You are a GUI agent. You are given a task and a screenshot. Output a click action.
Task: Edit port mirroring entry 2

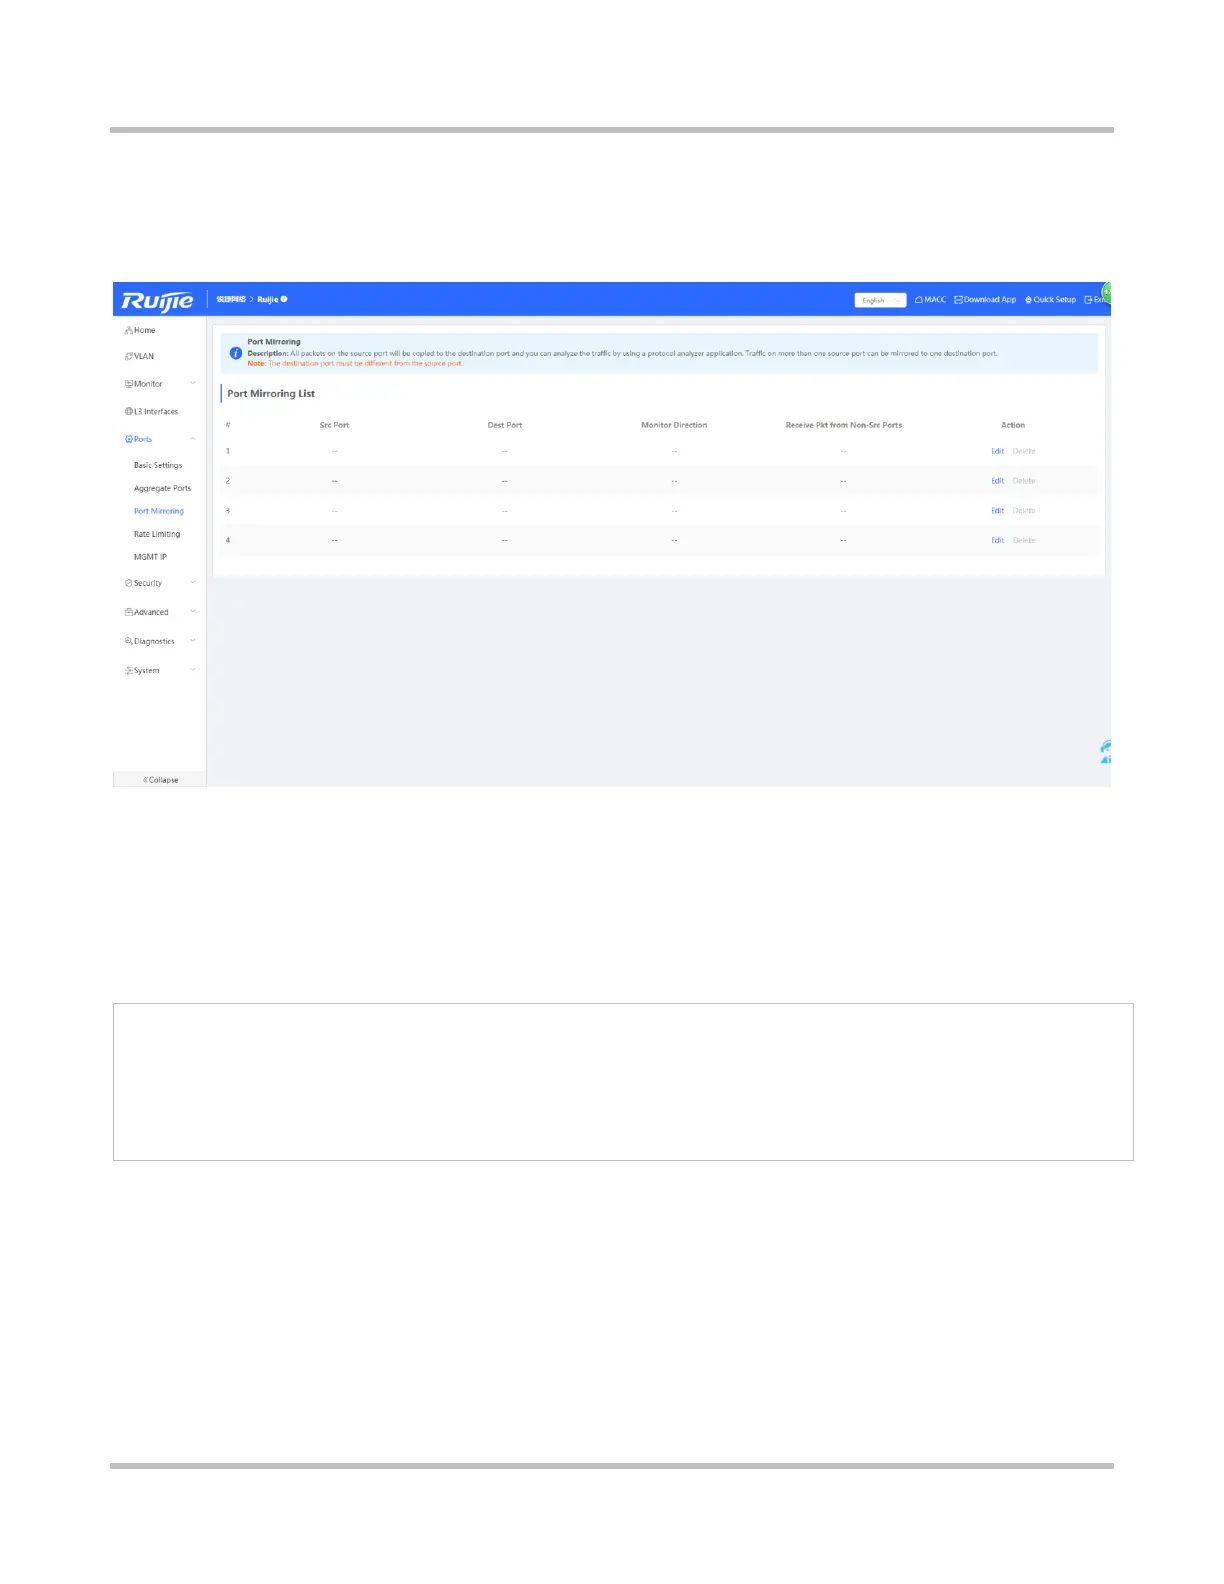point(997,481)
